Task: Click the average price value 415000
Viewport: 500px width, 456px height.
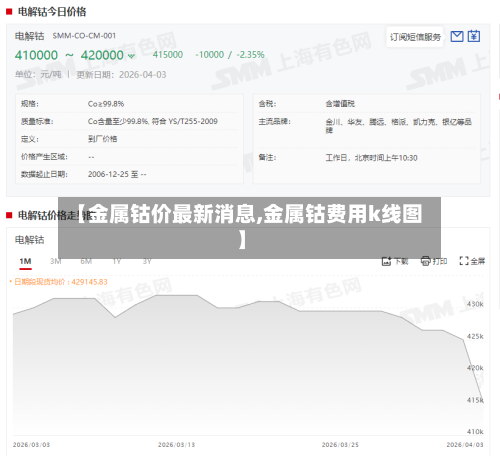Action: click(168, 55)
